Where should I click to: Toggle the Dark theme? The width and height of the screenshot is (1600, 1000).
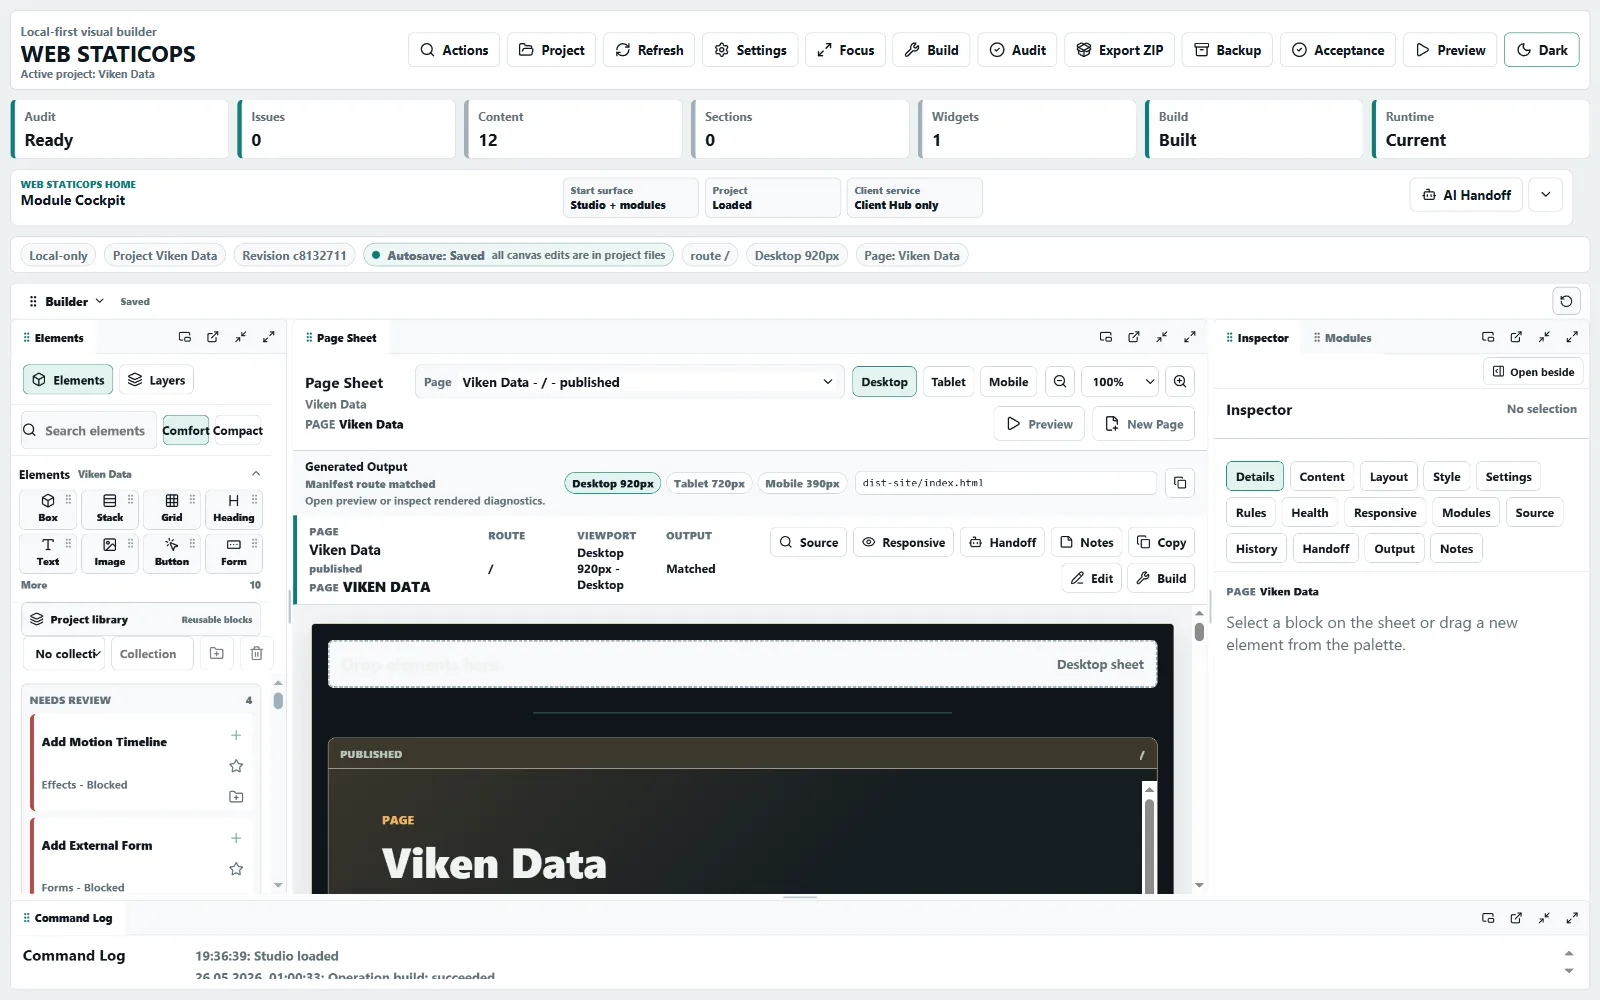tap(1541, 50)
